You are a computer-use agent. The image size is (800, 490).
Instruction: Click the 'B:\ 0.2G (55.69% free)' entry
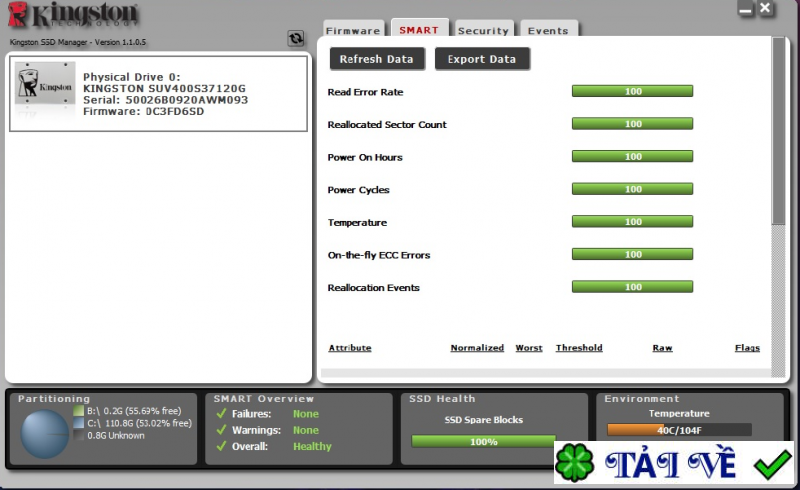[x=134, y=411]
